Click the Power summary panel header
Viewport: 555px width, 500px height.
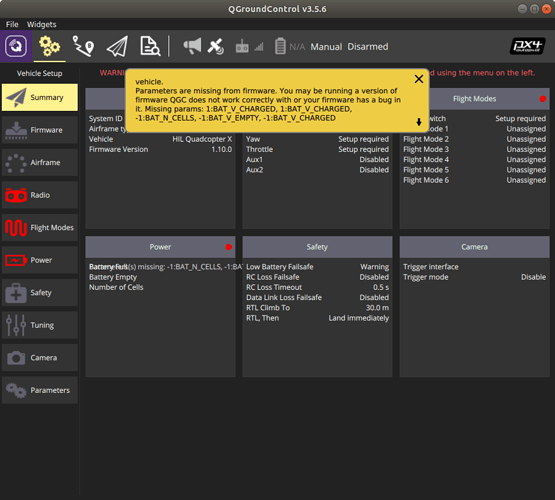(x=160, y=247)
